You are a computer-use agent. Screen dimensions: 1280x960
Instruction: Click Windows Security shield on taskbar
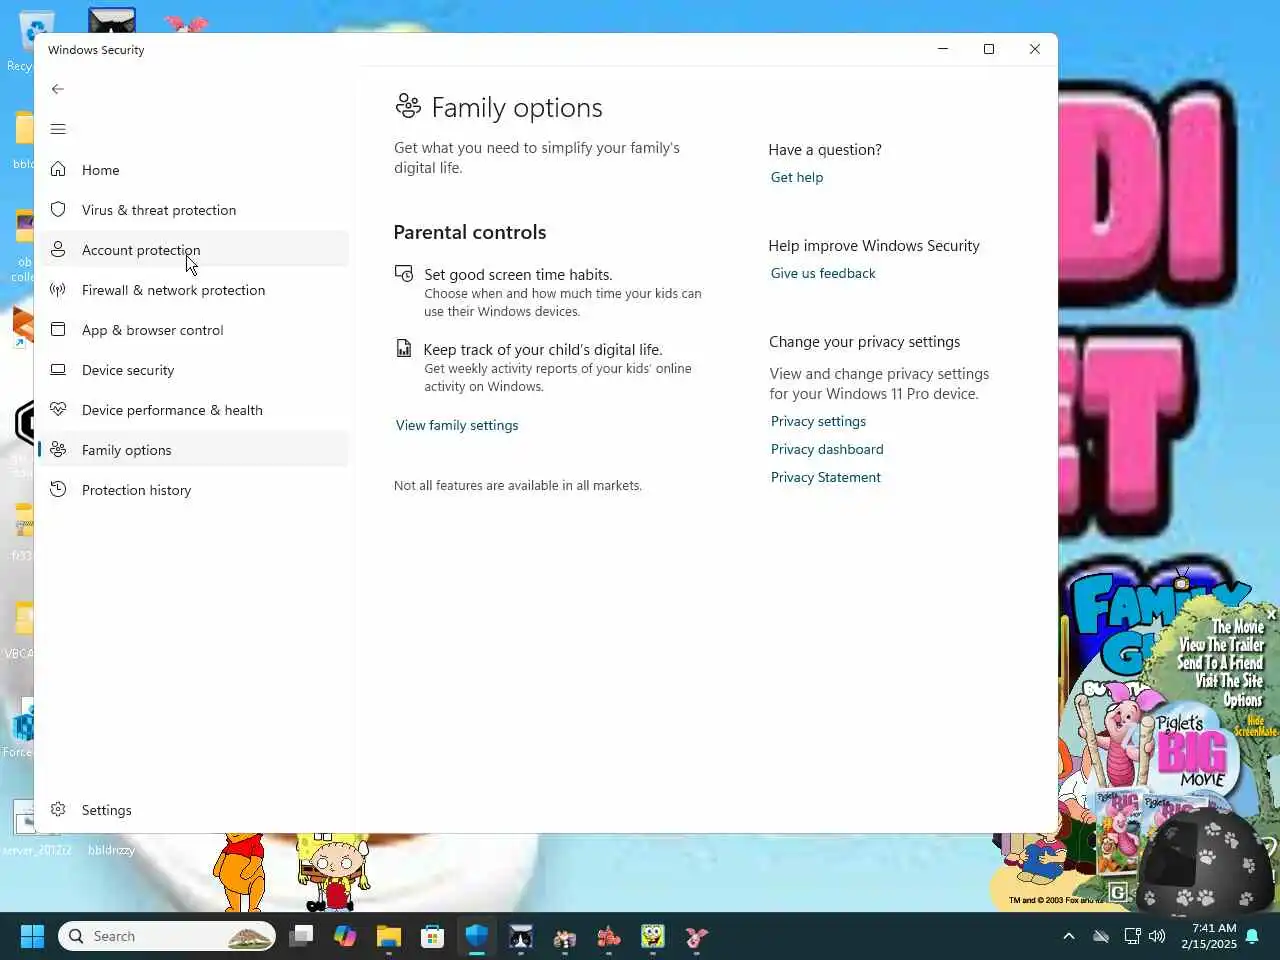coord(477,936)
